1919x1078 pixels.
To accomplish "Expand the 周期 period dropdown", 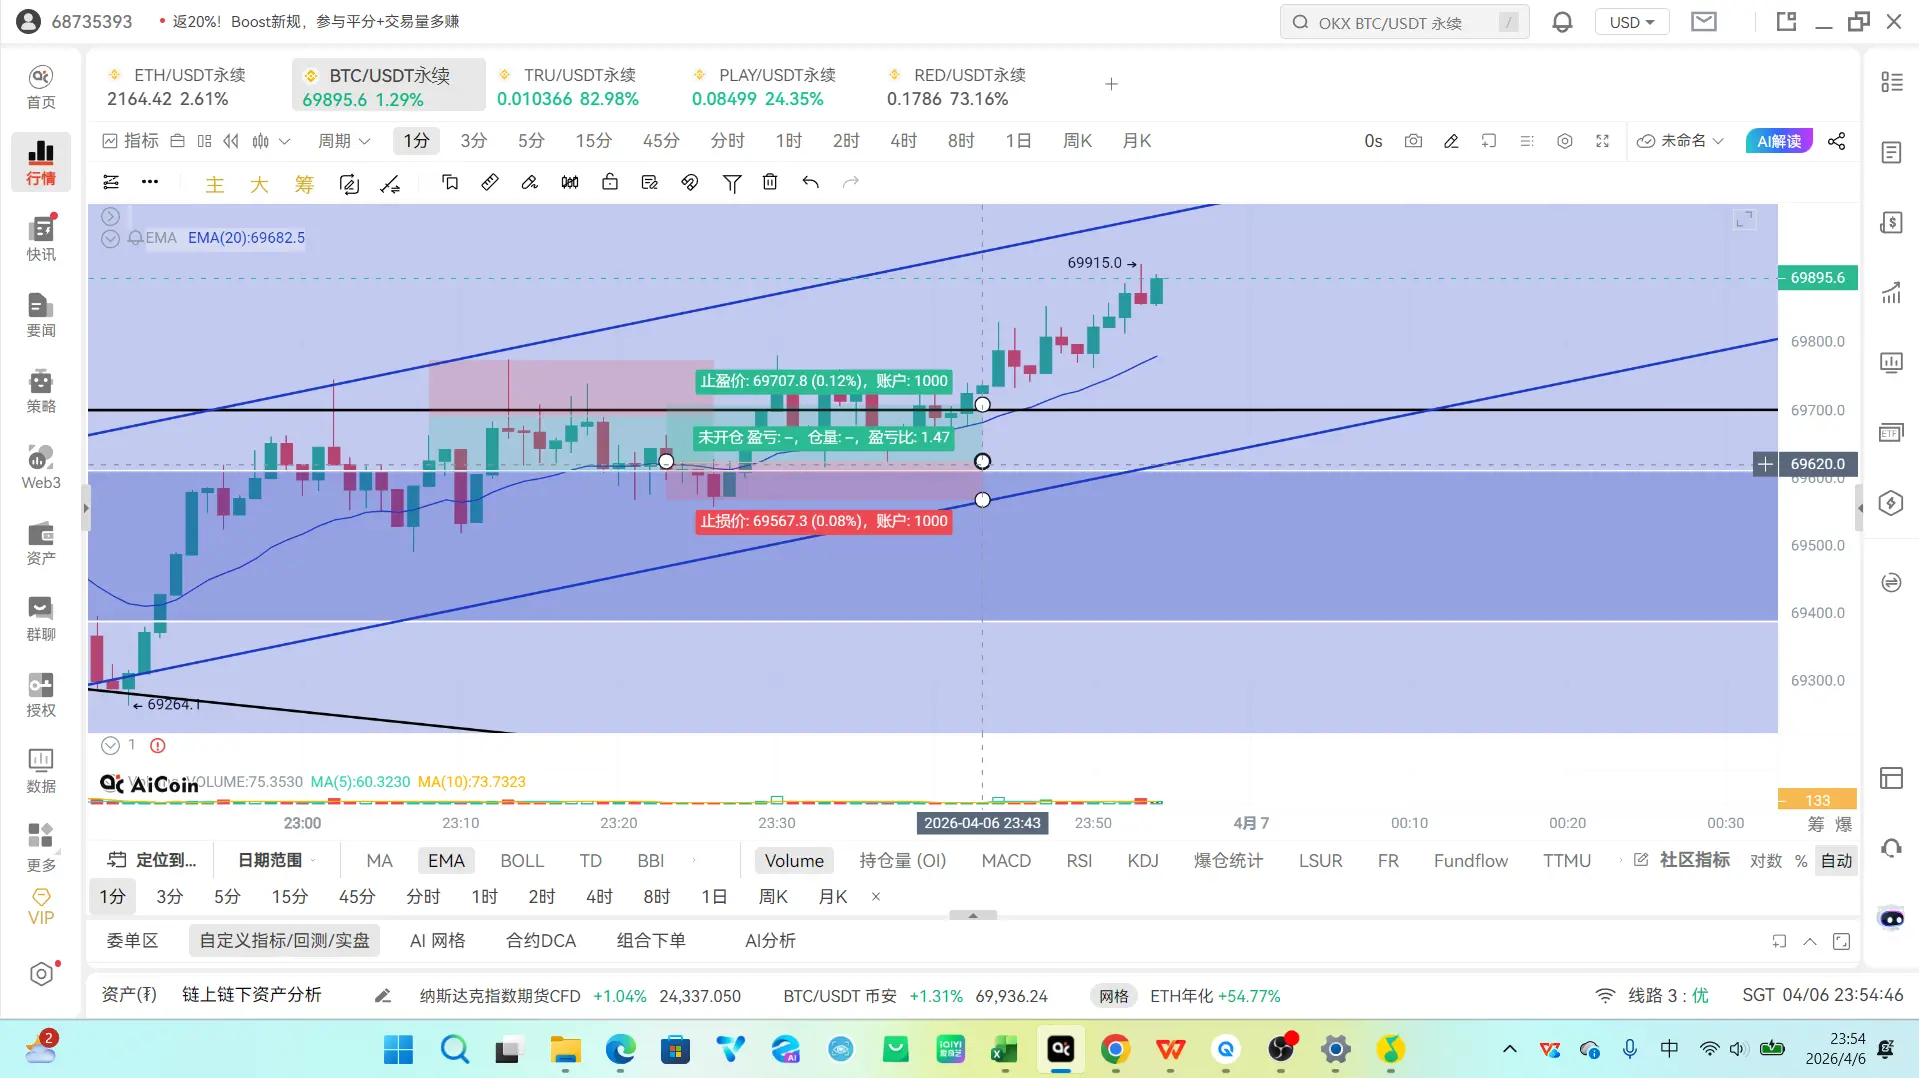I will 344,141.
